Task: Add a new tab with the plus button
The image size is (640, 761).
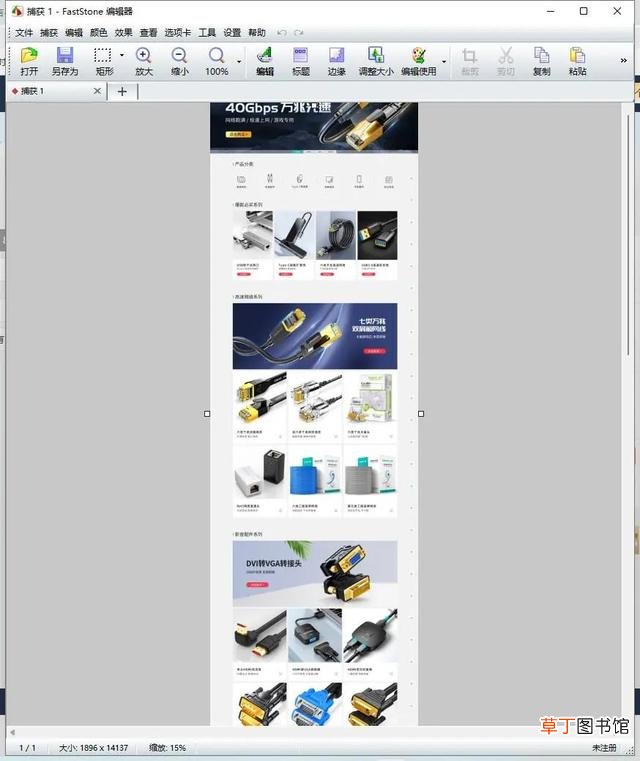Action: 122,91
